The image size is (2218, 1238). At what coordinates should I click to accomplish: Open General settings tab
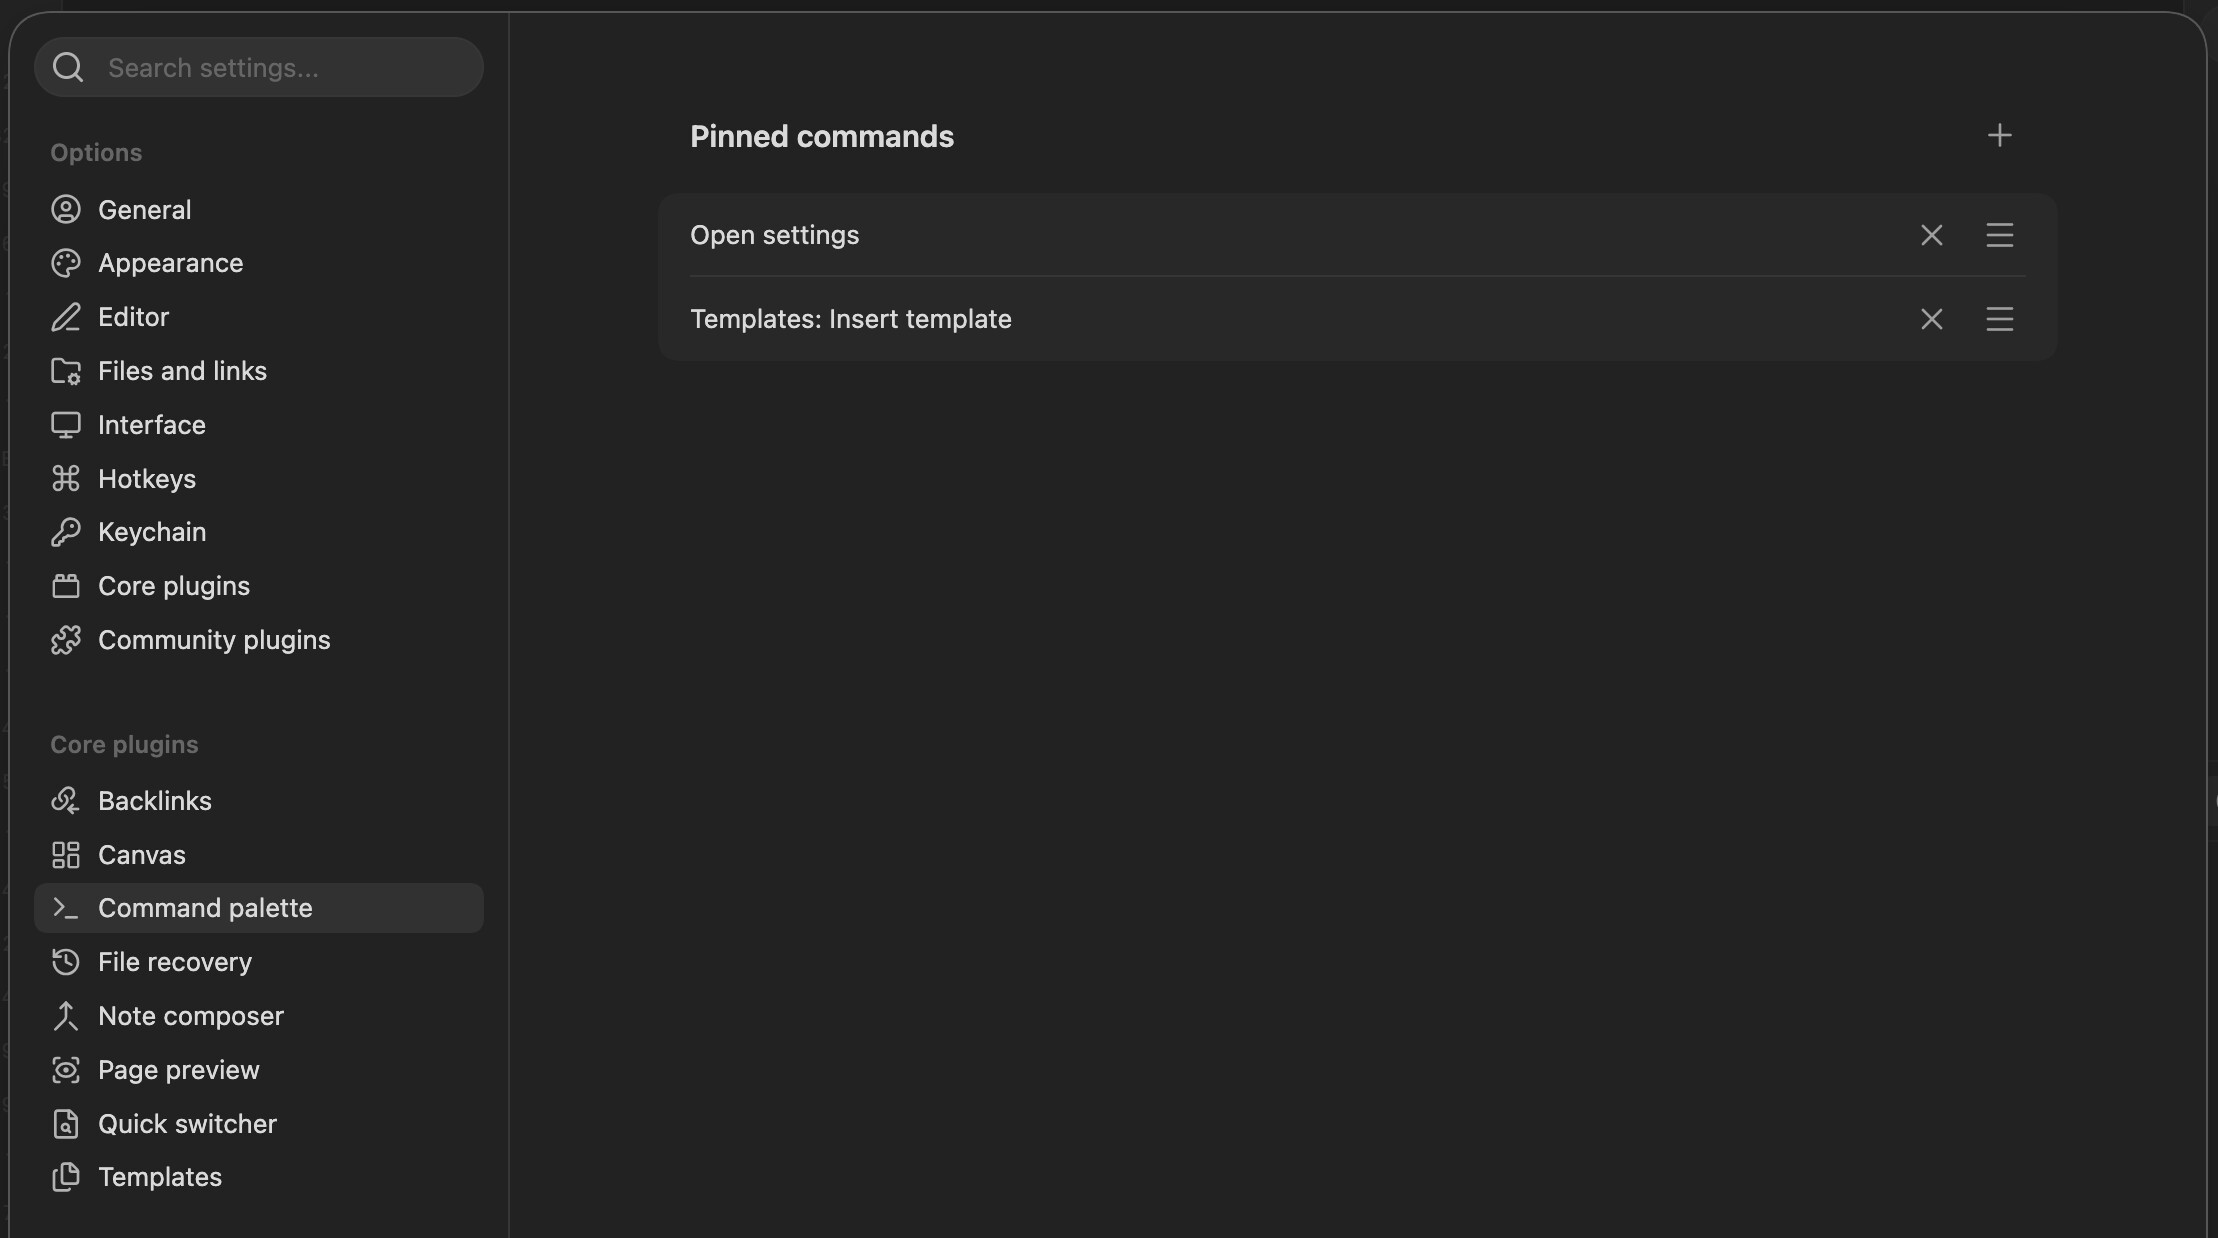tap(259, 209)
